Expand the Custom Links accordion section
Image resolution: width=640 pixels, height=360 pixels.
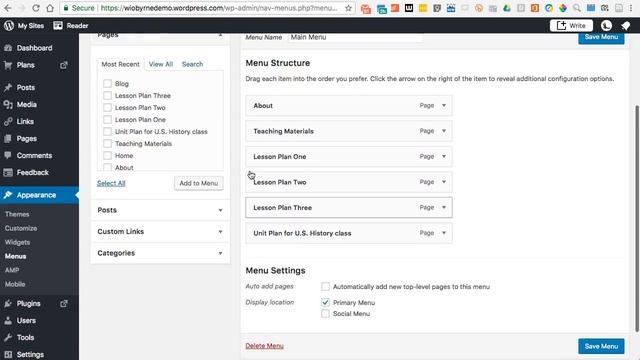160,231
